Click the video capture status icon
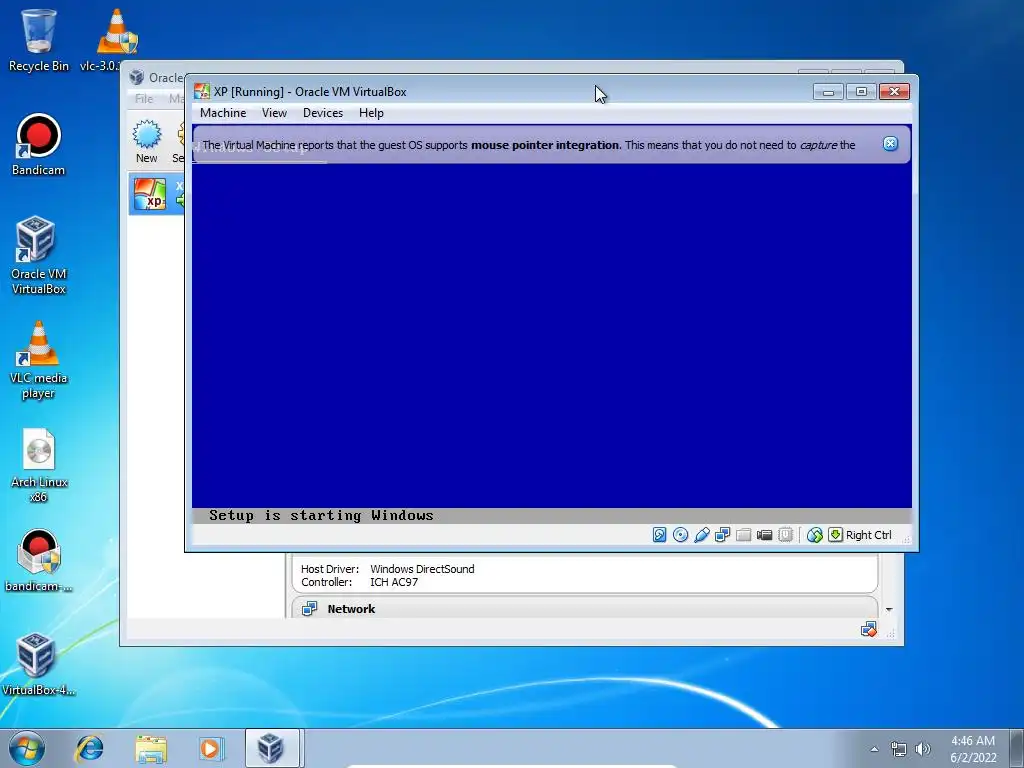Viewport: 1024px width, 768px height. [764, 535]
